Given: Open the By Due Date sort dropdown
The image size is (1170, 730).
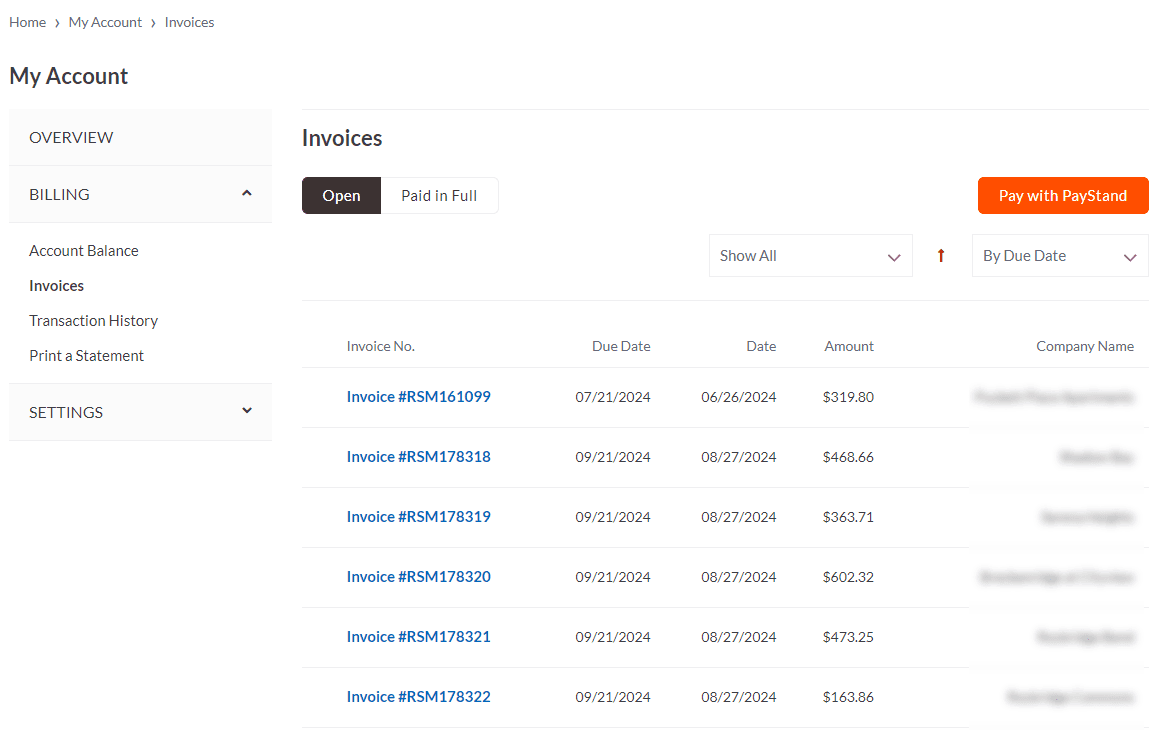Looking at the screenshot, I should coord(1060,256).
